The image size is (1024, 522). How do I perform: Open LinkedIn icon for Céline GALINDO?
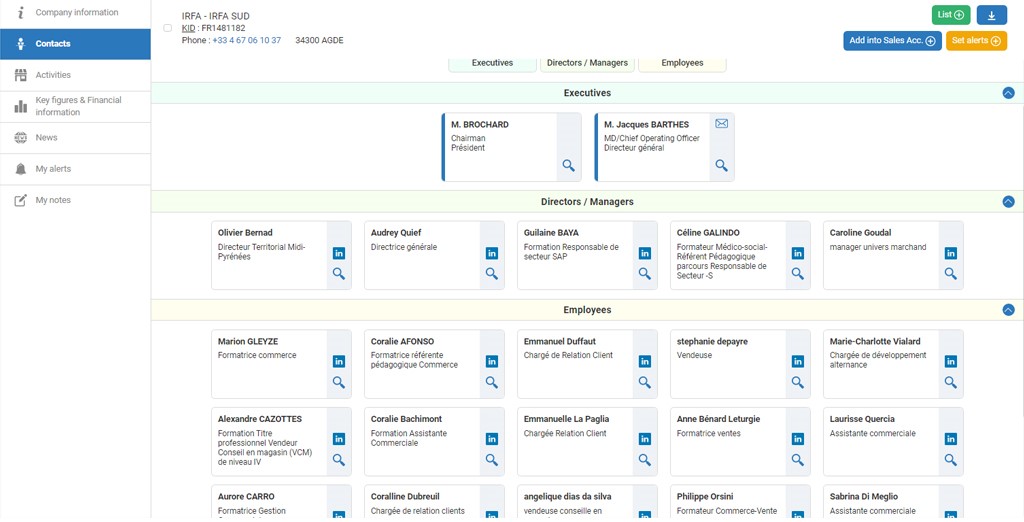[x=798, y=253]
